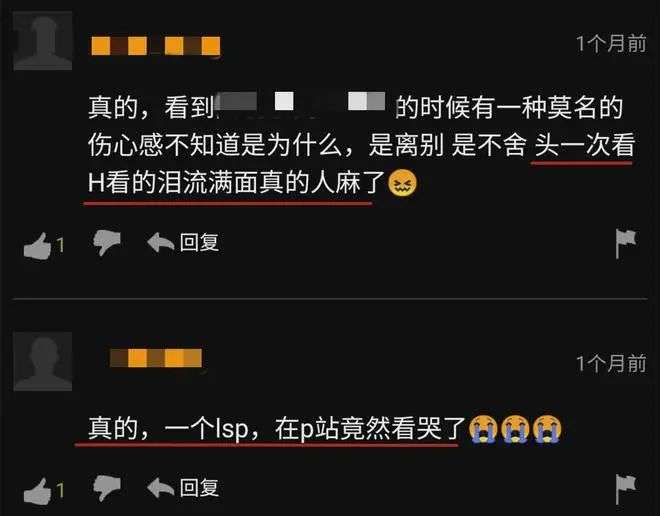Screen dimensions: 660x516
Task: Like the top comment ending with 人麻了
Action: pyautogui.click(x=37, y=246)
